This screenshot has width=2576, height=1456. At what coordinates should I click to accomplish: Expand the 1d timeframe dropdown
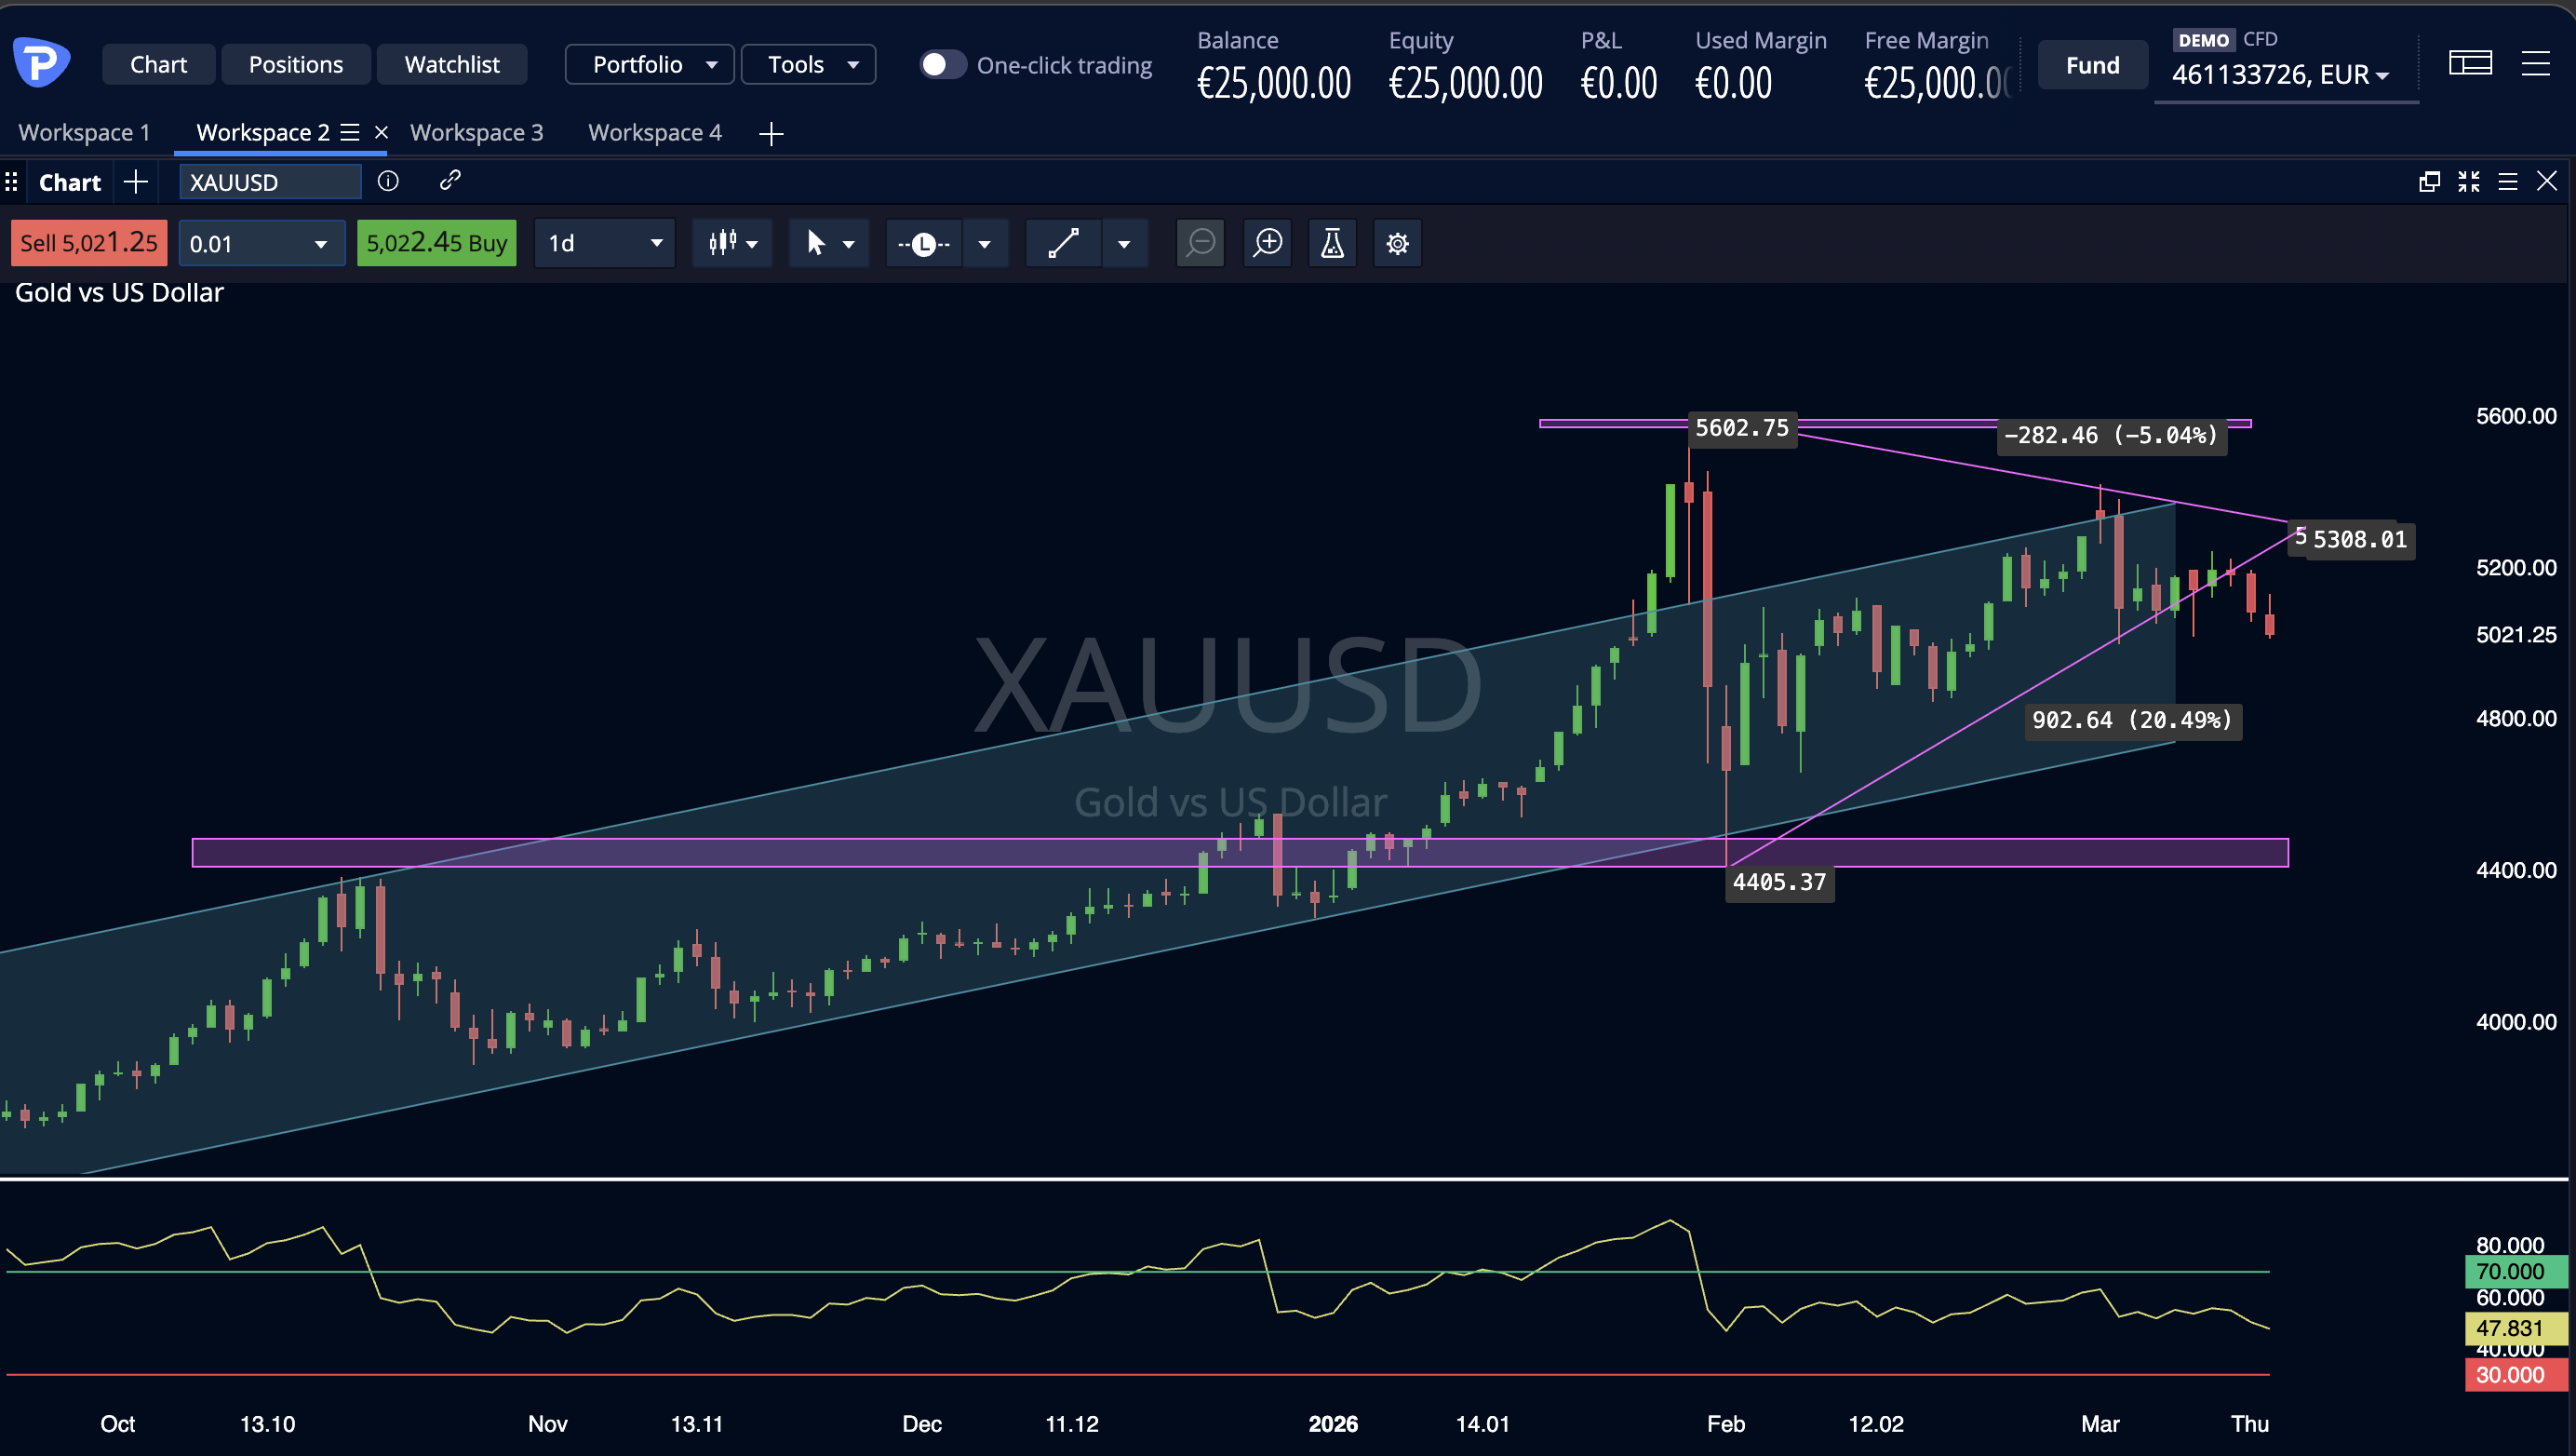click(x=605, y=243)
